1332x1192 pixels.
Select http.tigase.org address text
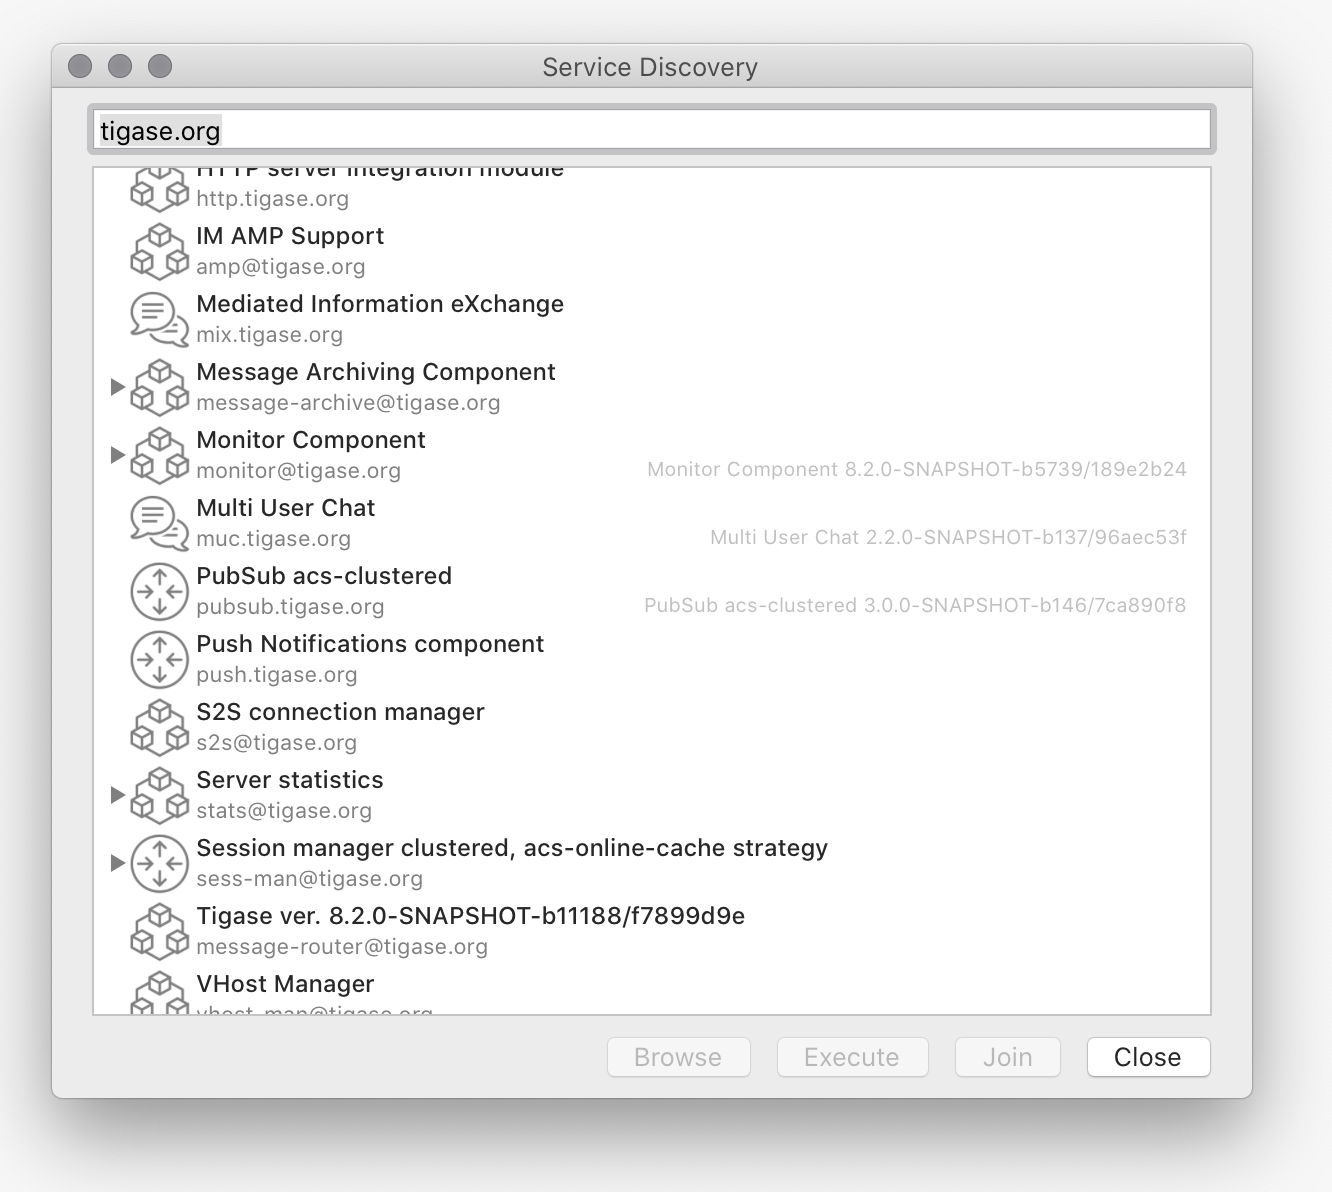point(273,199)
